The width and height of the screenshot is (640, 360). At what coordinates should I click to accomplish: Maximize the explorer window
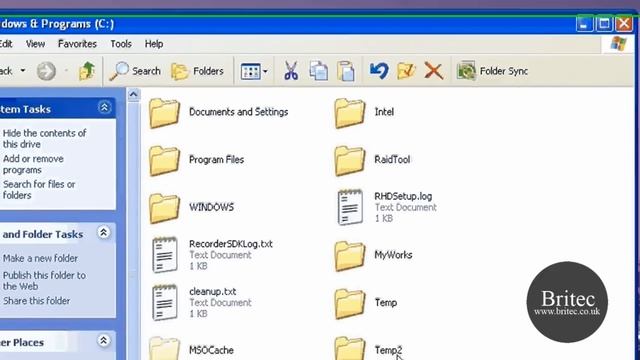[x=604, y=24]
